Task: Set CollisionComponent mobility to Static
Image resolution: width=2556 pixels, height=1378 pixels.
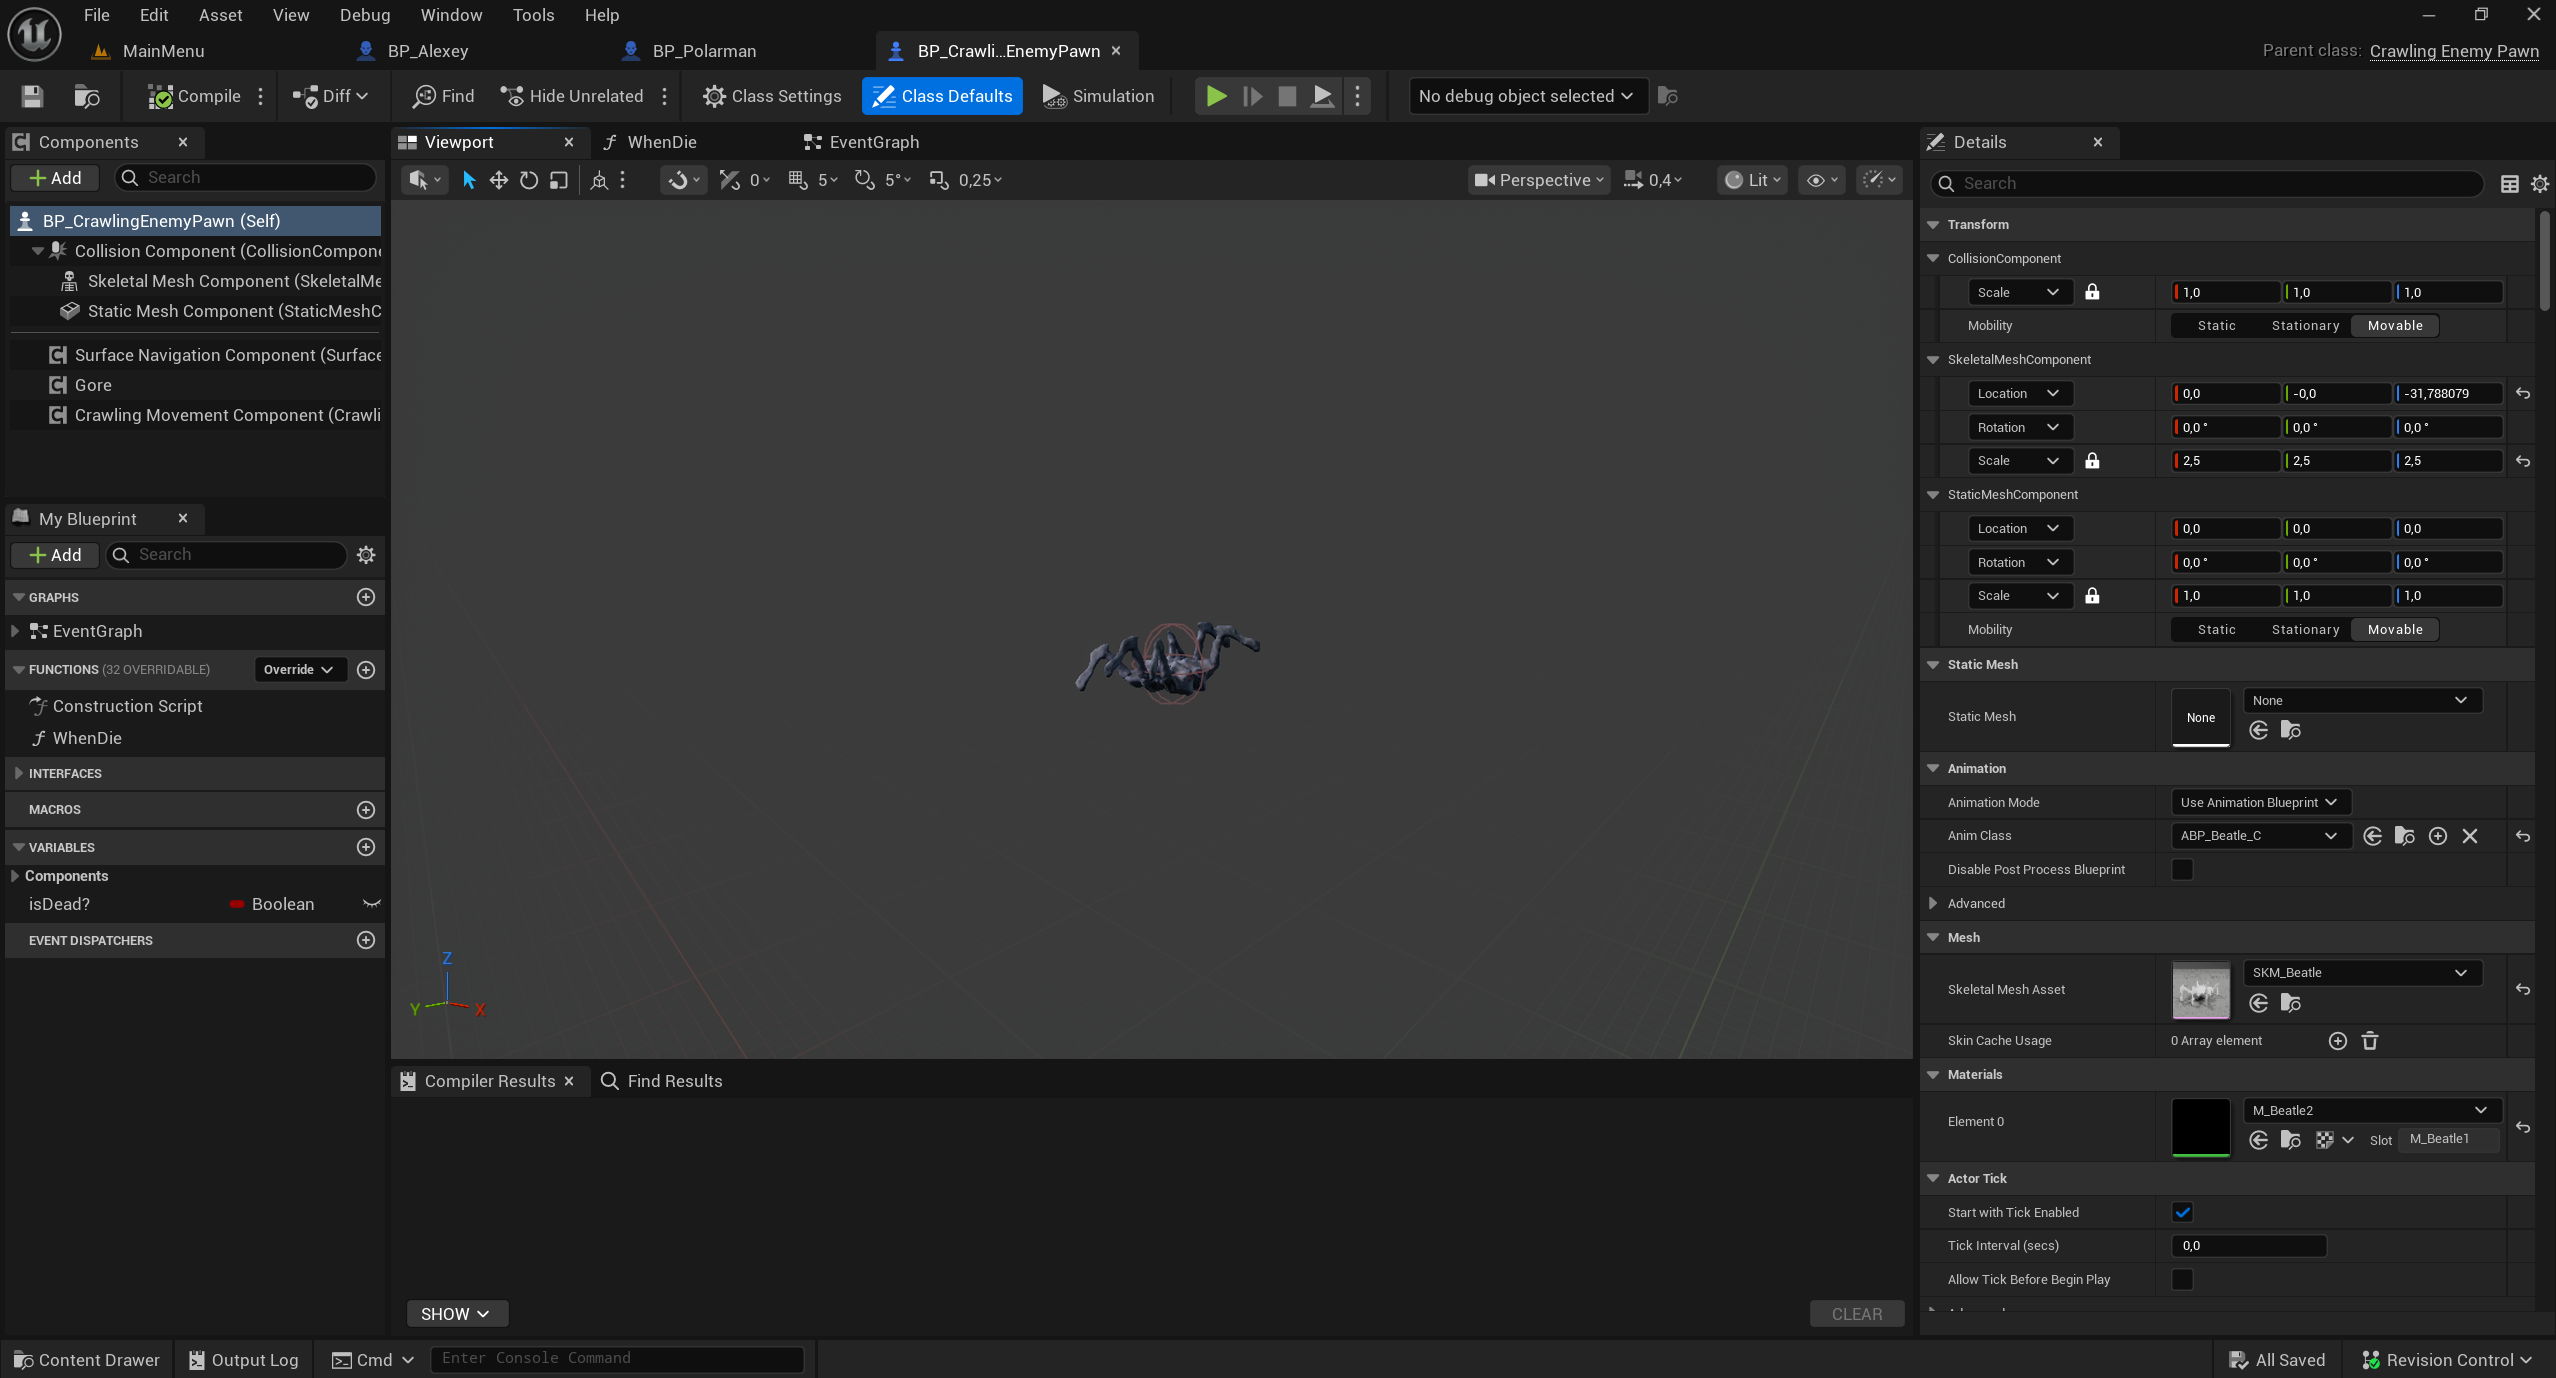Action: pos(2217,326)
